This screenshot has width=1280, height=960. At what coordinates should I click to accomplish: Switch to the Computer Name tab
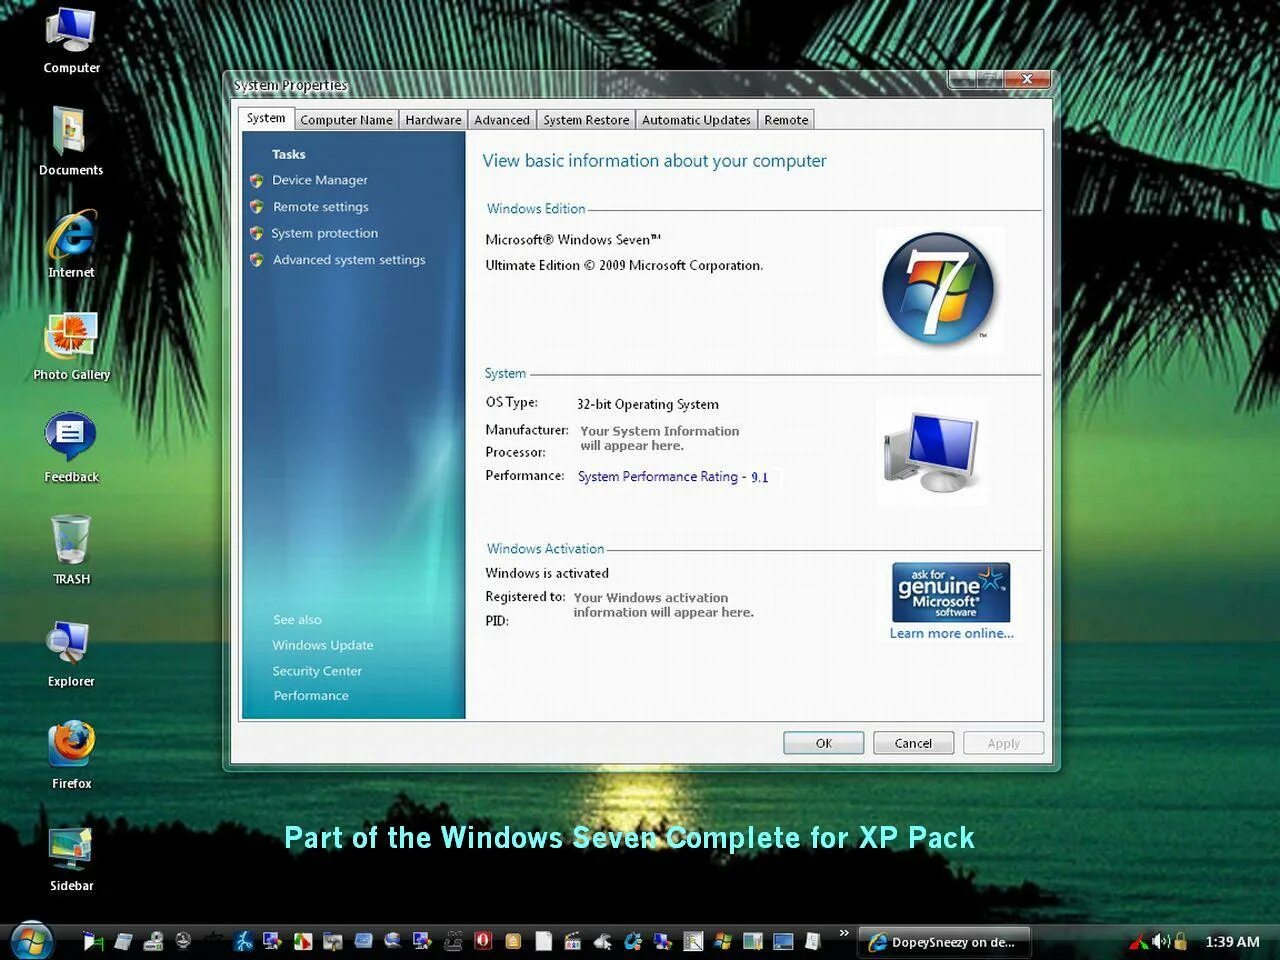point(346,120)
